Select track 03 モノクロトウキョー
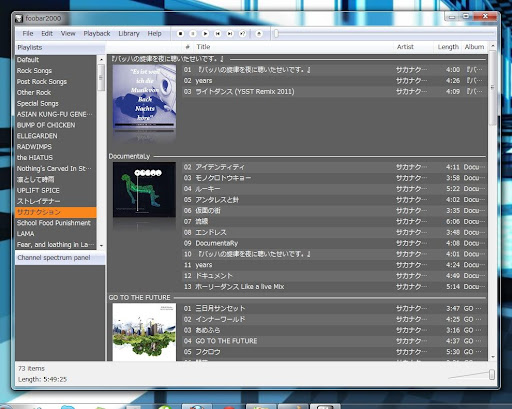 pyautogui.click(x=334, y=178)
